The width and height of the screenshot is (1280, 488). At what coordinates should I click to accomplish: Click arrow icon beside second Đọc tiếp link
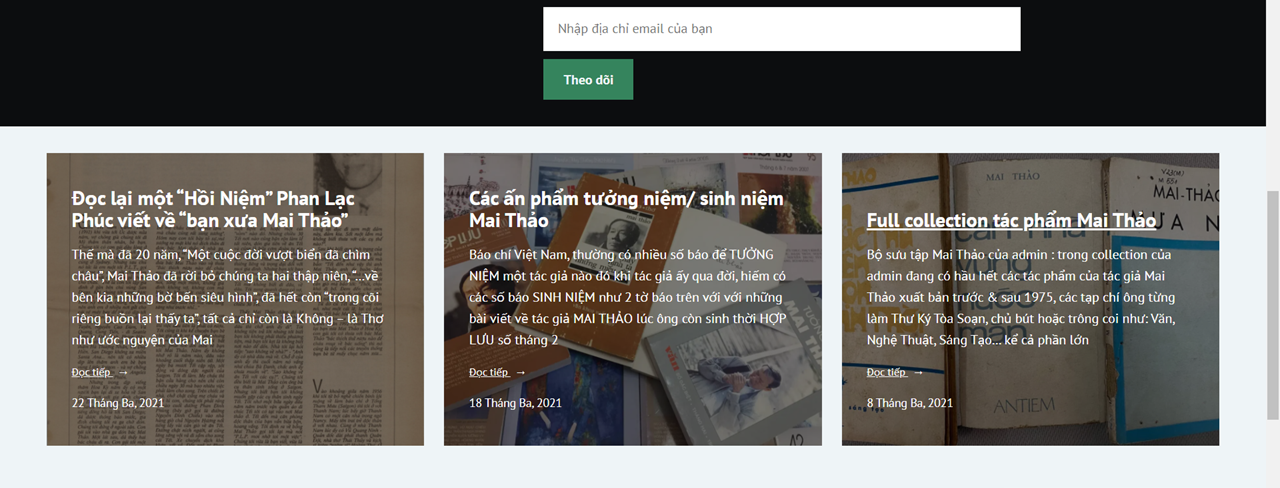click(521, 373)
